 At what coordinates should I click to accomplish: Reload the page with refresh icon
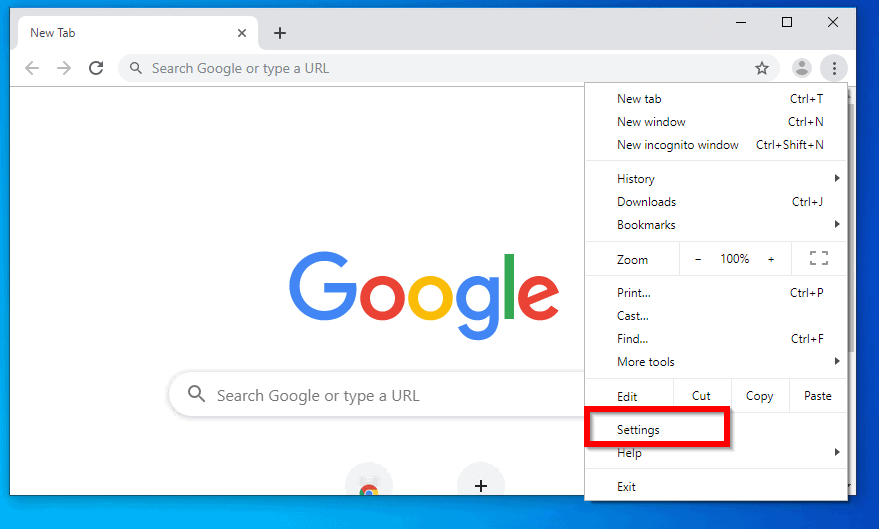click(96, 68)
